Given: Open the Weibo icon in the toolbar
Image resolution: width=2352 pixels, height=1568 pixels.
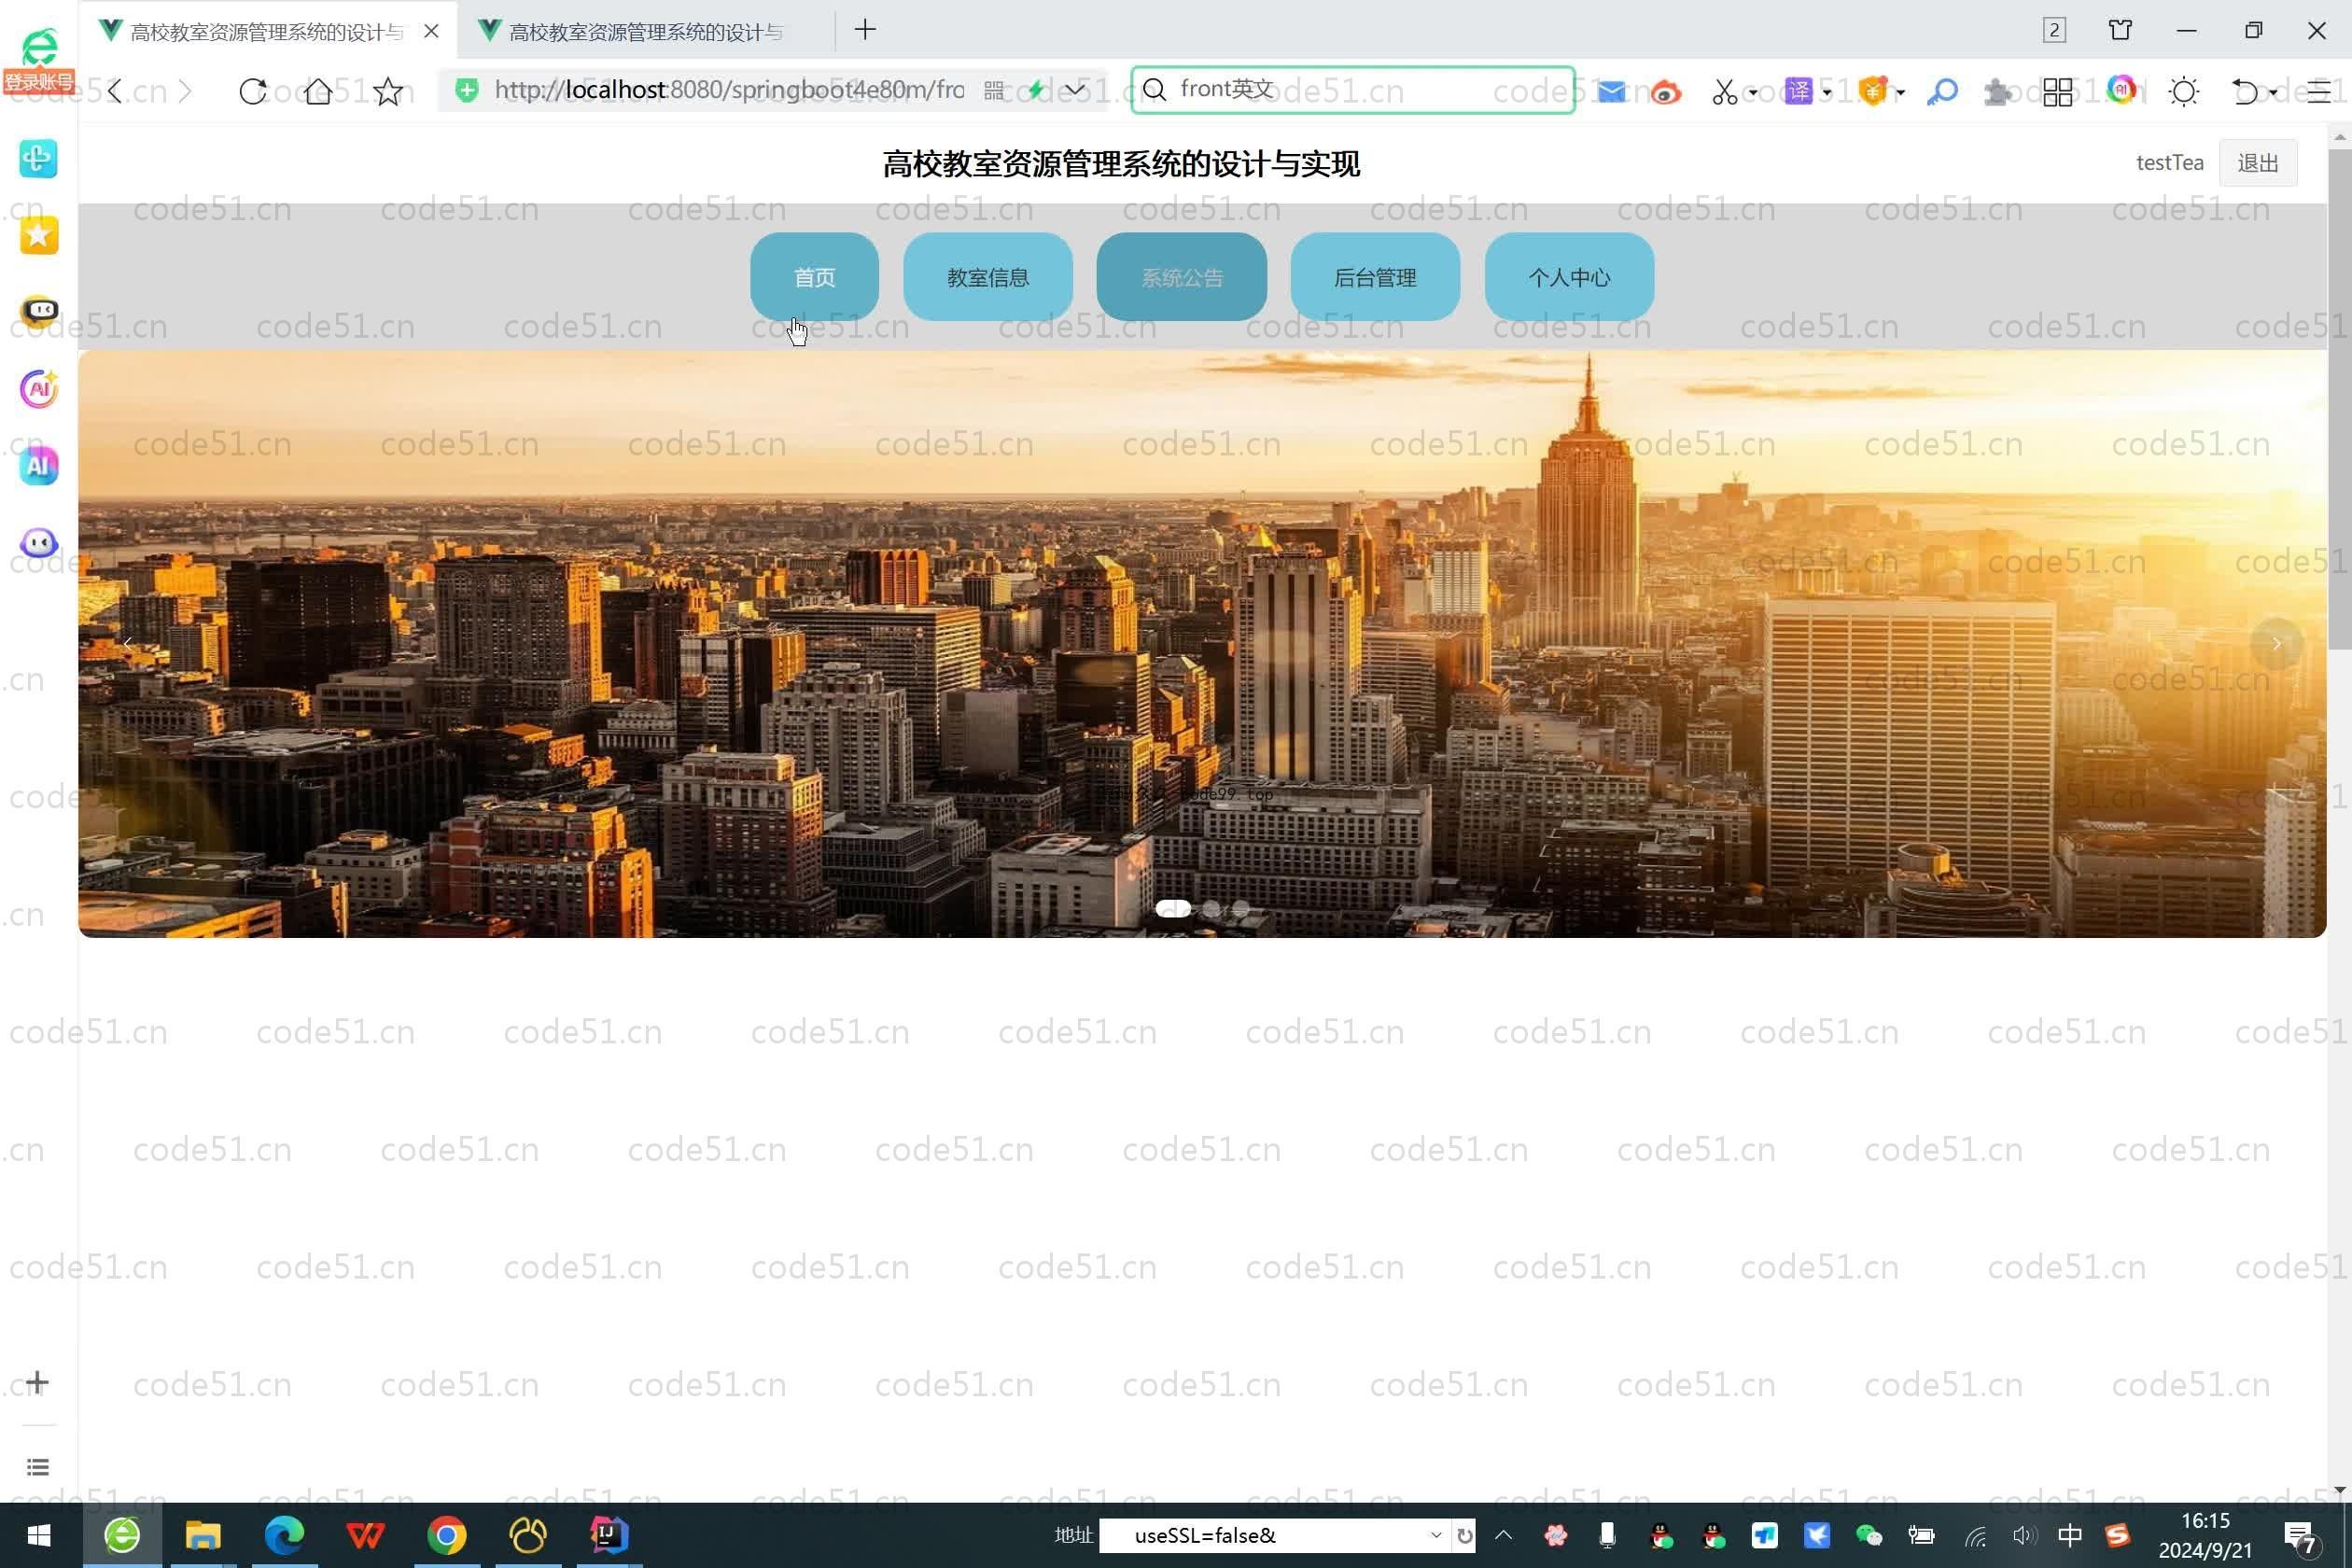Looking at the screenshot, I should coord(1665,92).
